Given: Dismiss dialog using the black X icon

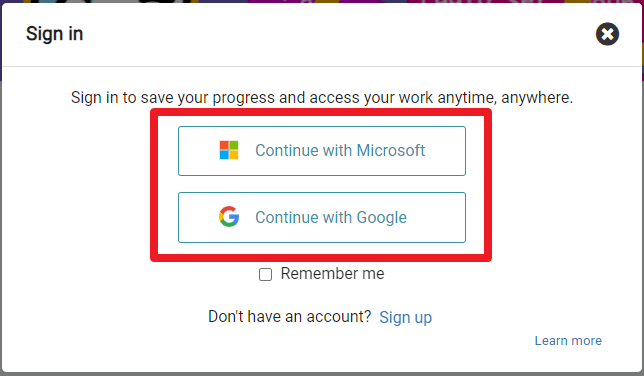Looking at the screenshot, I should (607, 34).
